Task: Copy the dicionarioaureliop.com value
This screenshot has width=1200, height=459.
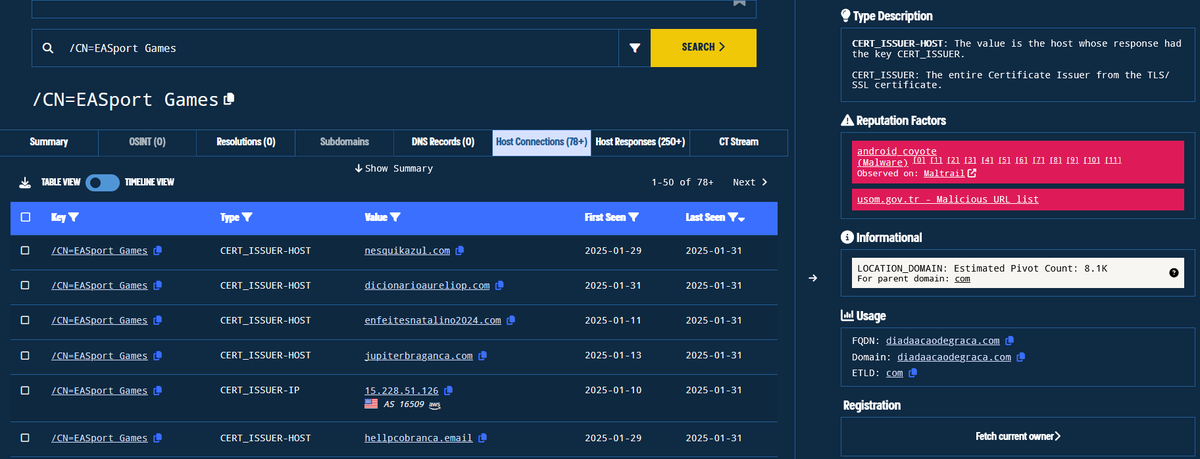Action: [499, 285]
